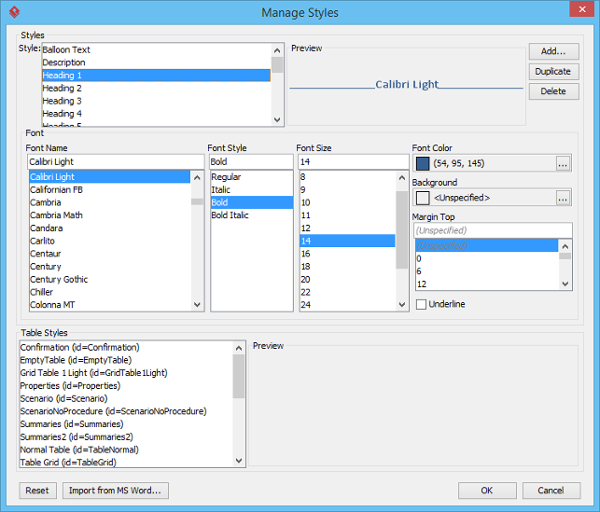Click the Reset button
The height and width of the screenshot is (512, 600).
point(38,490)
